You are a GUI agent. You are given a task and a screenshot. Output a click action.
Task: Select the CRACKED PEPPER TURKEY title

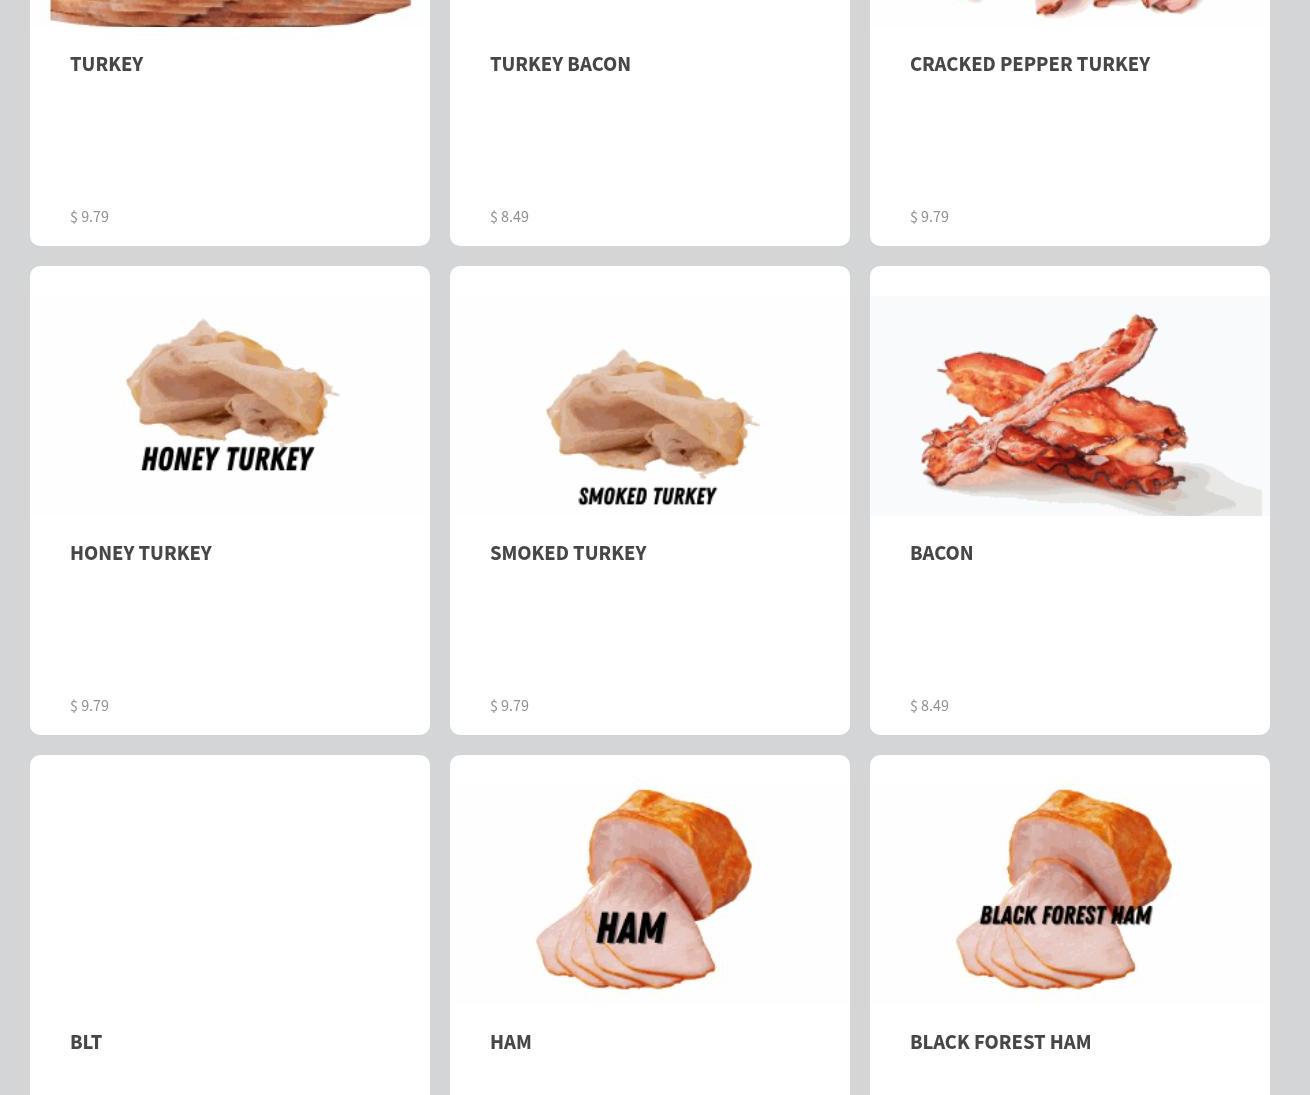click(x=1030, y=63)
